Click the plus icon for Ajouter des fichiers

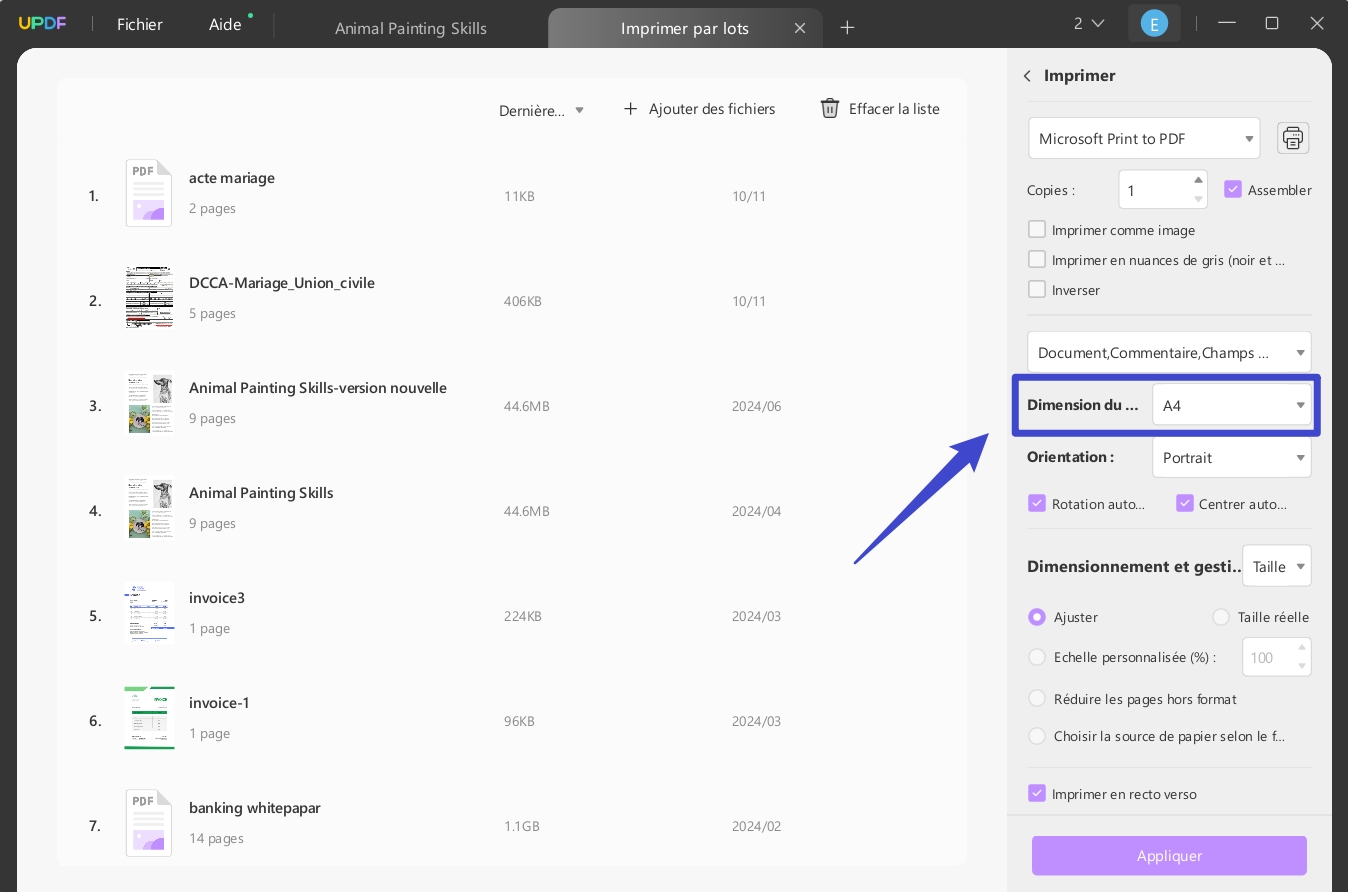pyautogui.click(x=630, y=108)
